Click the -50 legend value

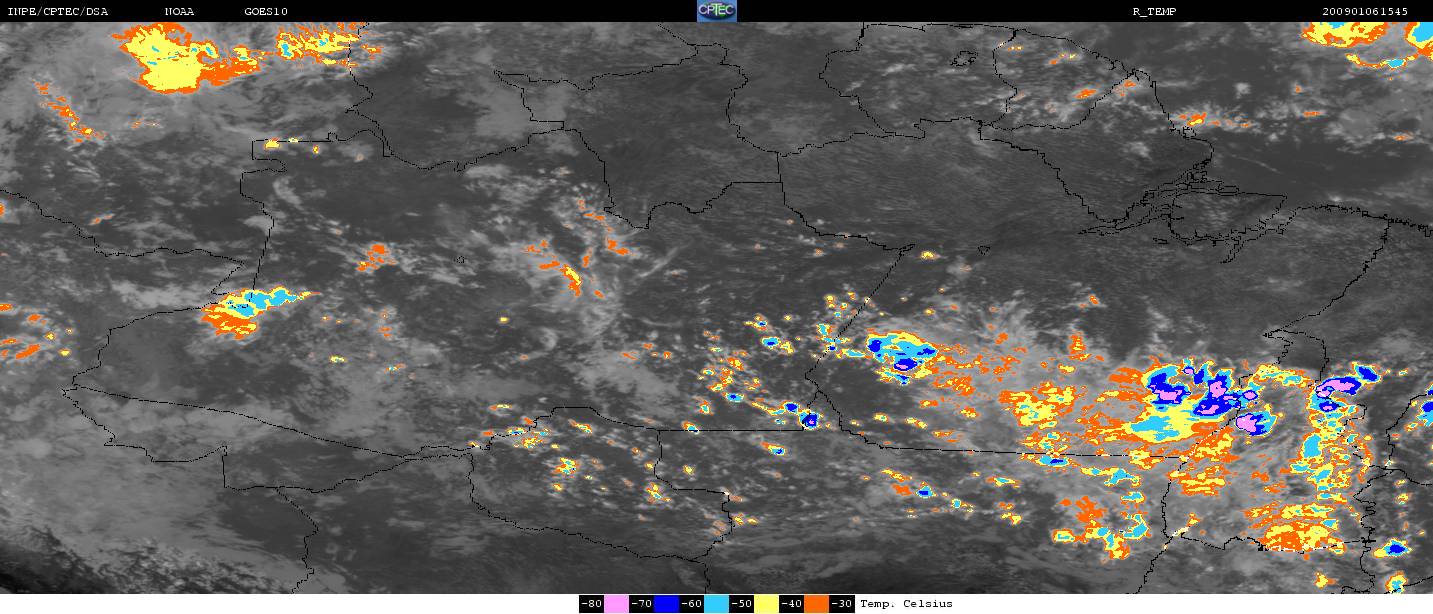coord(741,604)
